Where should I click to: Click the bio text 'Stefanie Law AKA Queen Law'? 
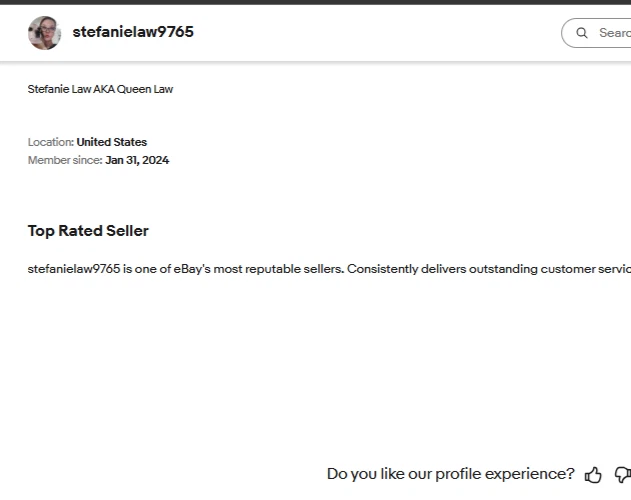[x=100, y=89]
